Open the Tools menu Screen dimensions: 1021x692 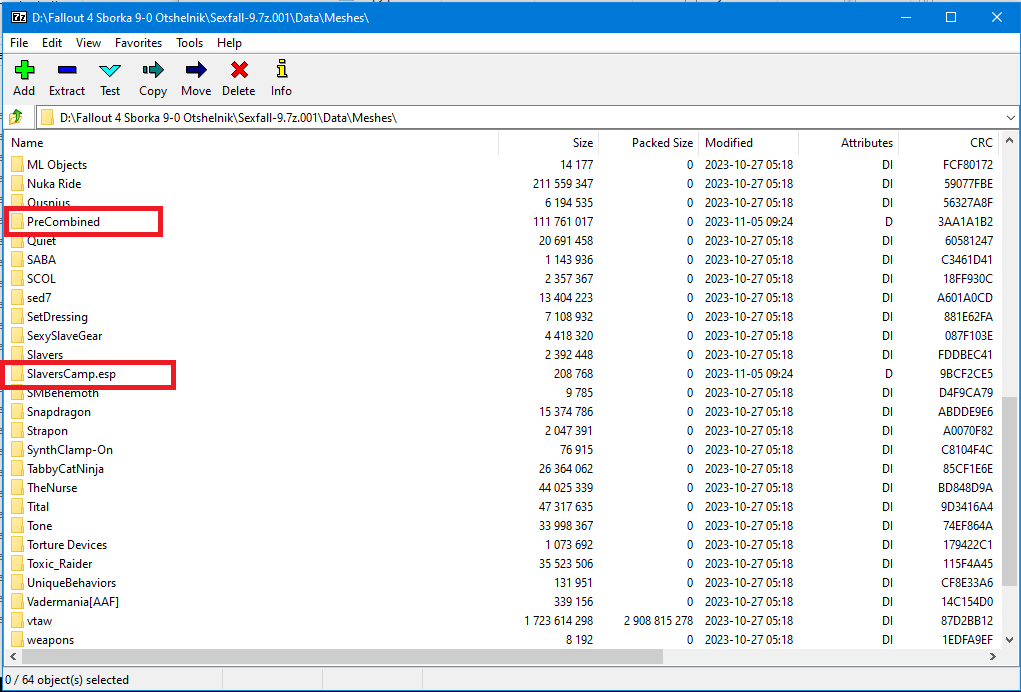(189, 43)
